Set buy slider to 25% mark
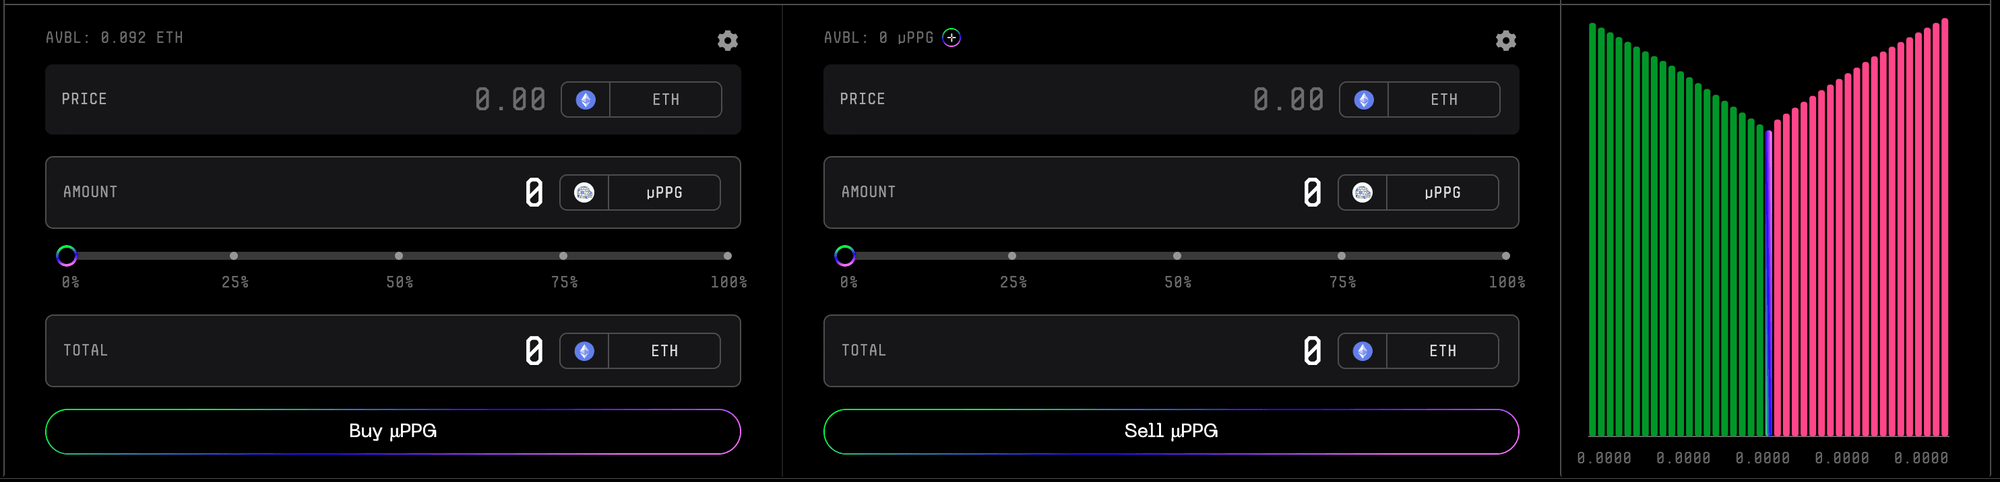The image size is (2000, 482). click(234, 256)
